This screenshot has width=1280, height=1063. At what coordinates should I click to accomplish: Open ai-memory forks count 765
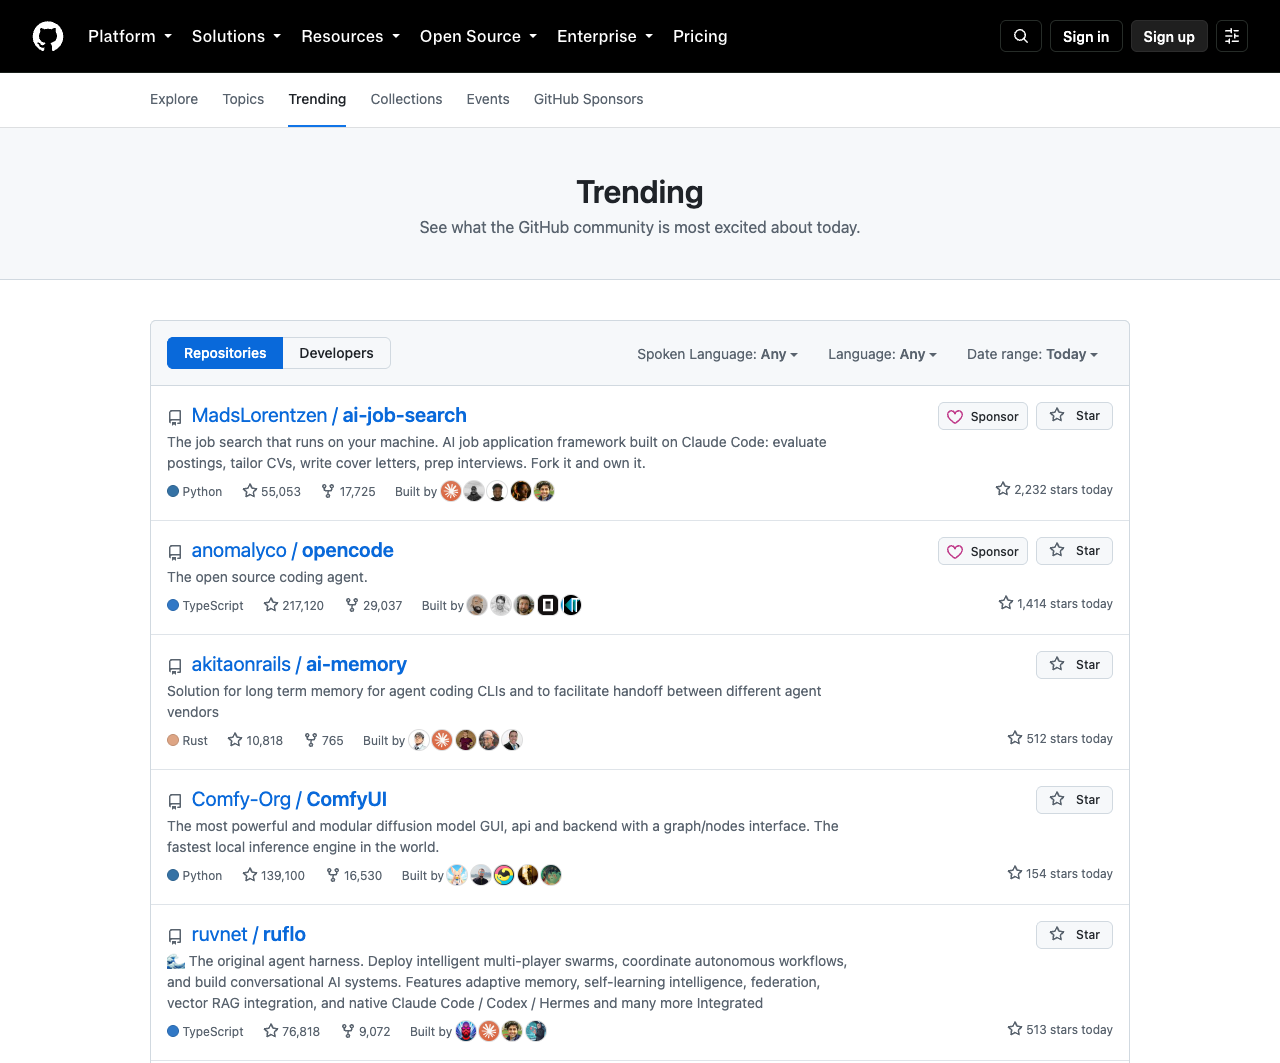(x=324, y=740)
